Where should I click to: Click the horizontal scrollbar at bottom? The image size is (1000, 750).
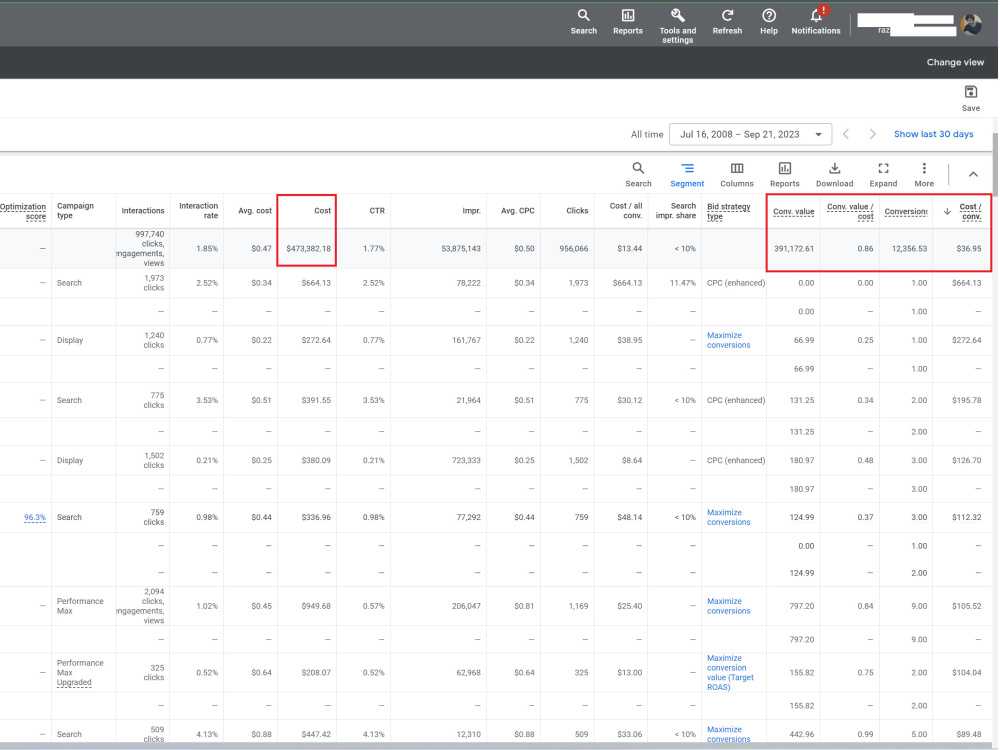click(x=496, y=746)
